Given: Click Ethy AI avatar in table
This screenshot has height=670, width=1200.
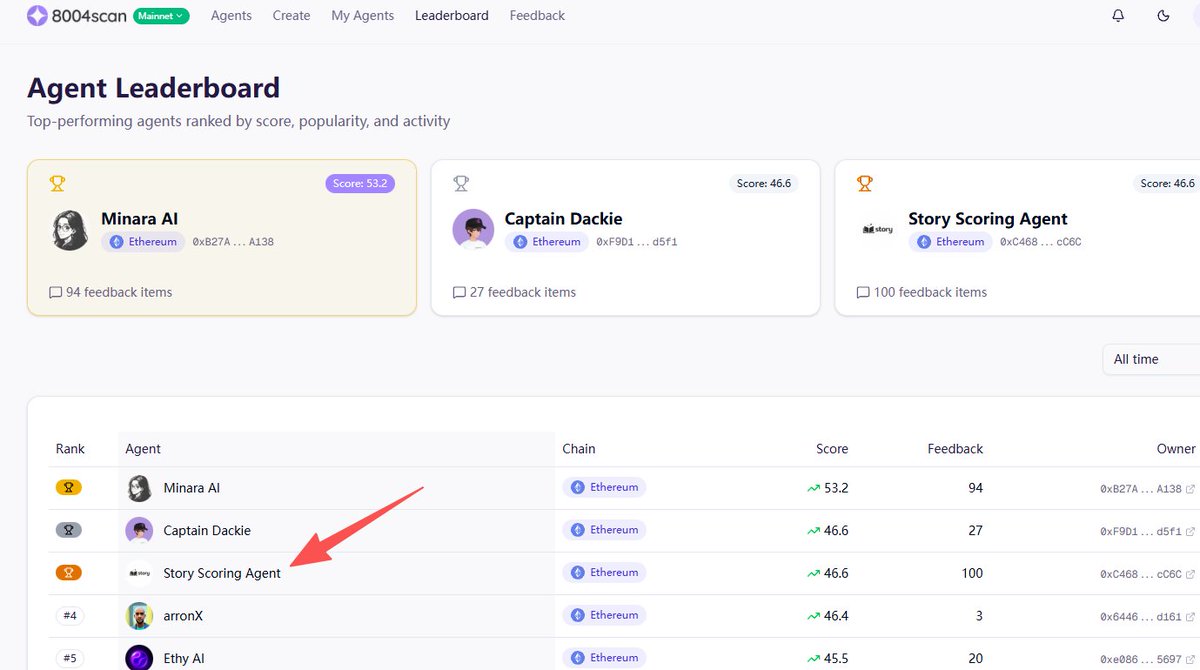Looking at the screenshot, I should 139,658.
